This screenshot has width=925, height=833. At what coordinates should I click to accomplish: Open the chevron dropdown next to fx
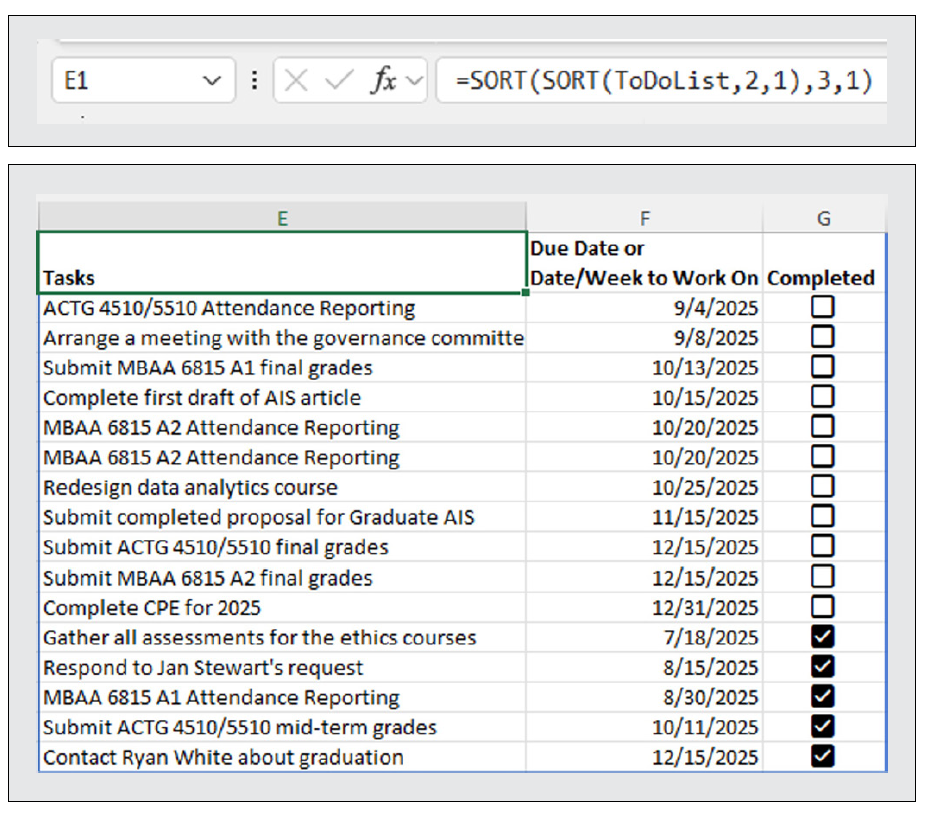(415, 81)
